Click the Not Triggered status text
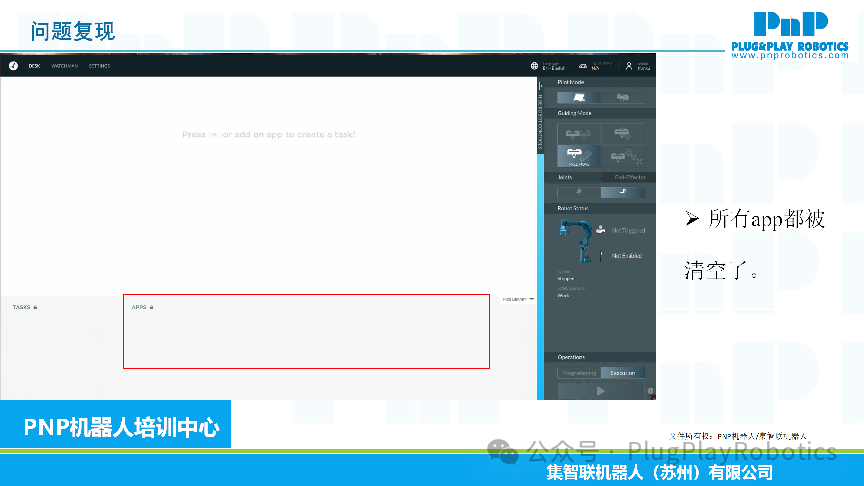The width and height of the screenshot is (864, 486). coord(628,230)
